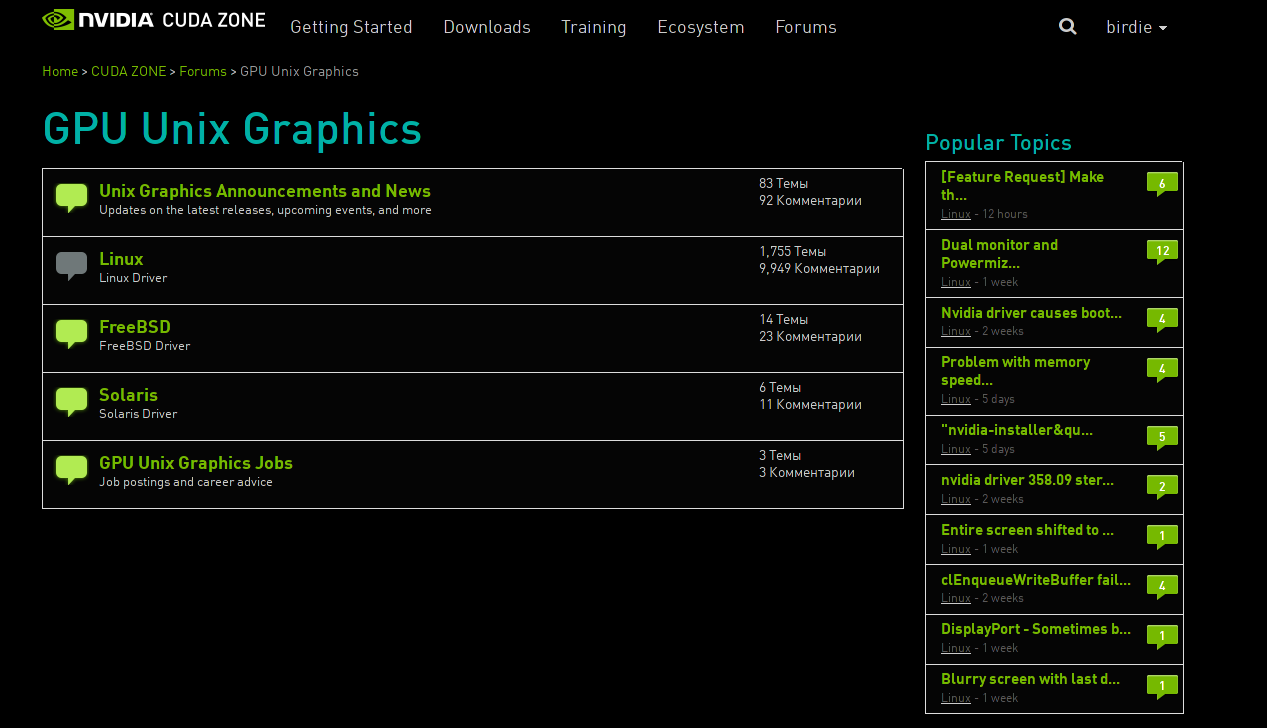The image size is (1267, 728).
Task: Click '92 Комментарии' count for Announcements
Action: point(810,200)
